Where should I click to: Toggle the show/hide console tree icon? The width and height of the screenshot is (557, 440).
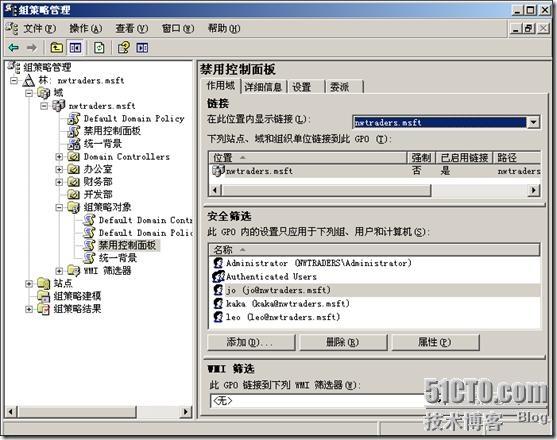(75, 47)
